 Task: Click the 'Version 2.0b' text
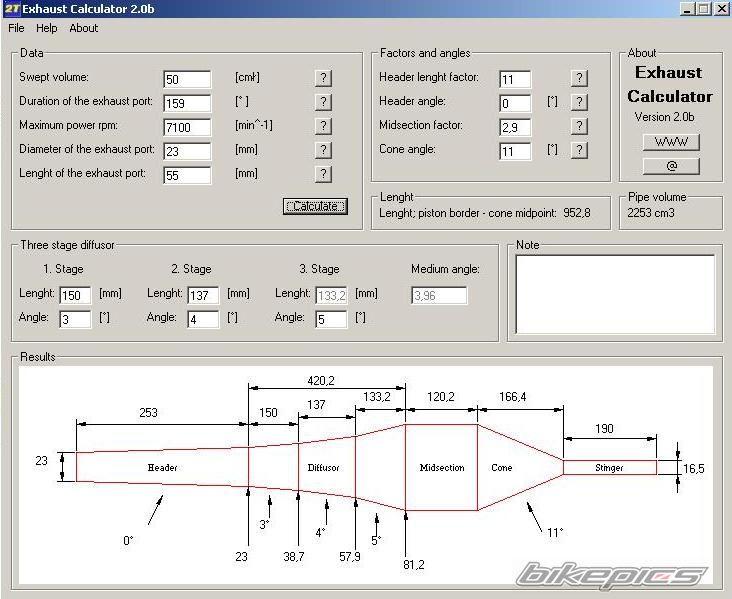(x=664, y=117)
